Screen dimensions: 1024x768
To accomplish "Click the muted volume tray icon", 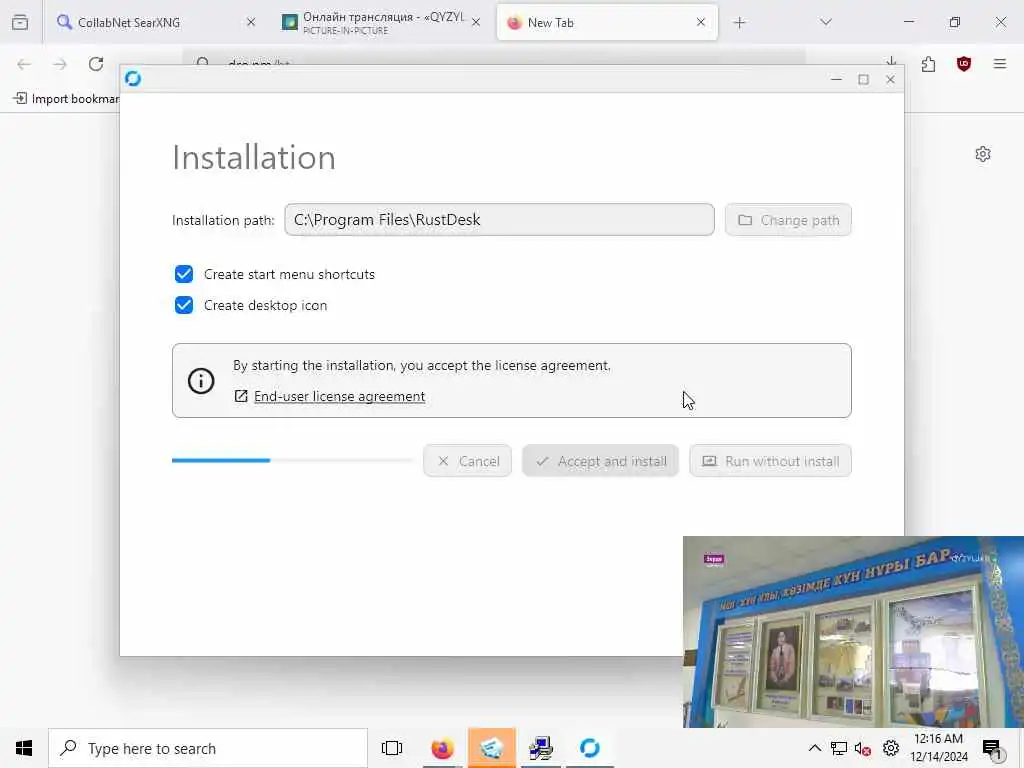I will click(x=863, y=748).
